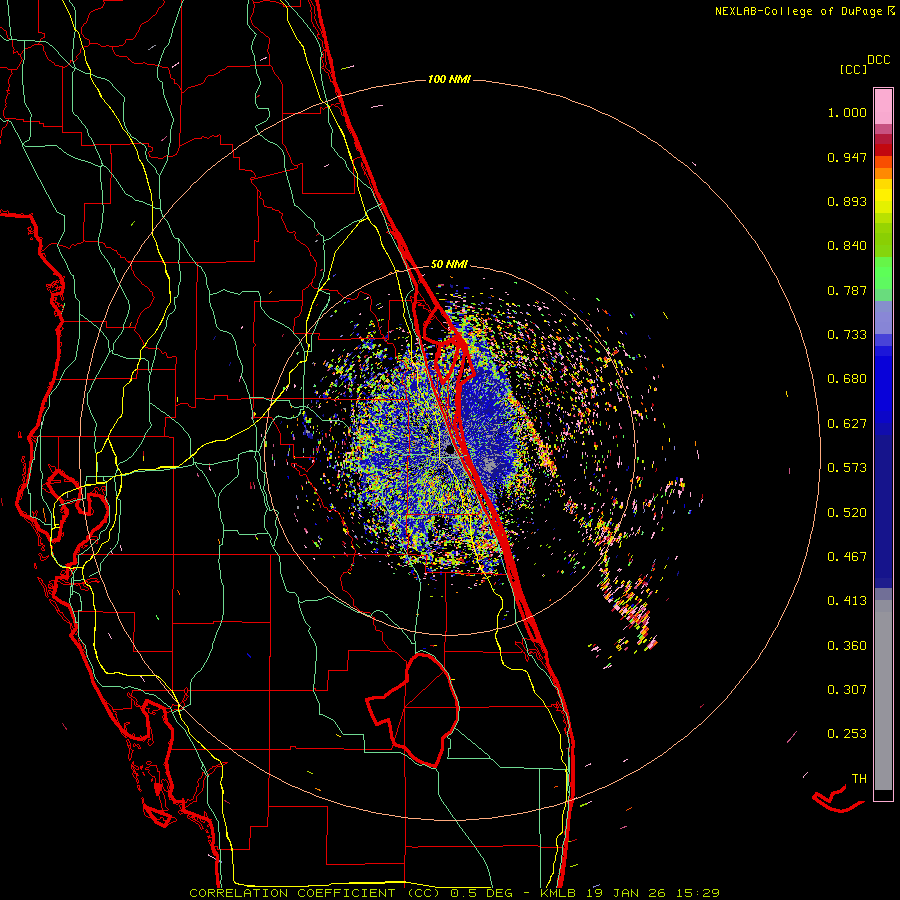900x900 pixels.
Task: Select the 0.627 legend value
Action: pos(847,424)
